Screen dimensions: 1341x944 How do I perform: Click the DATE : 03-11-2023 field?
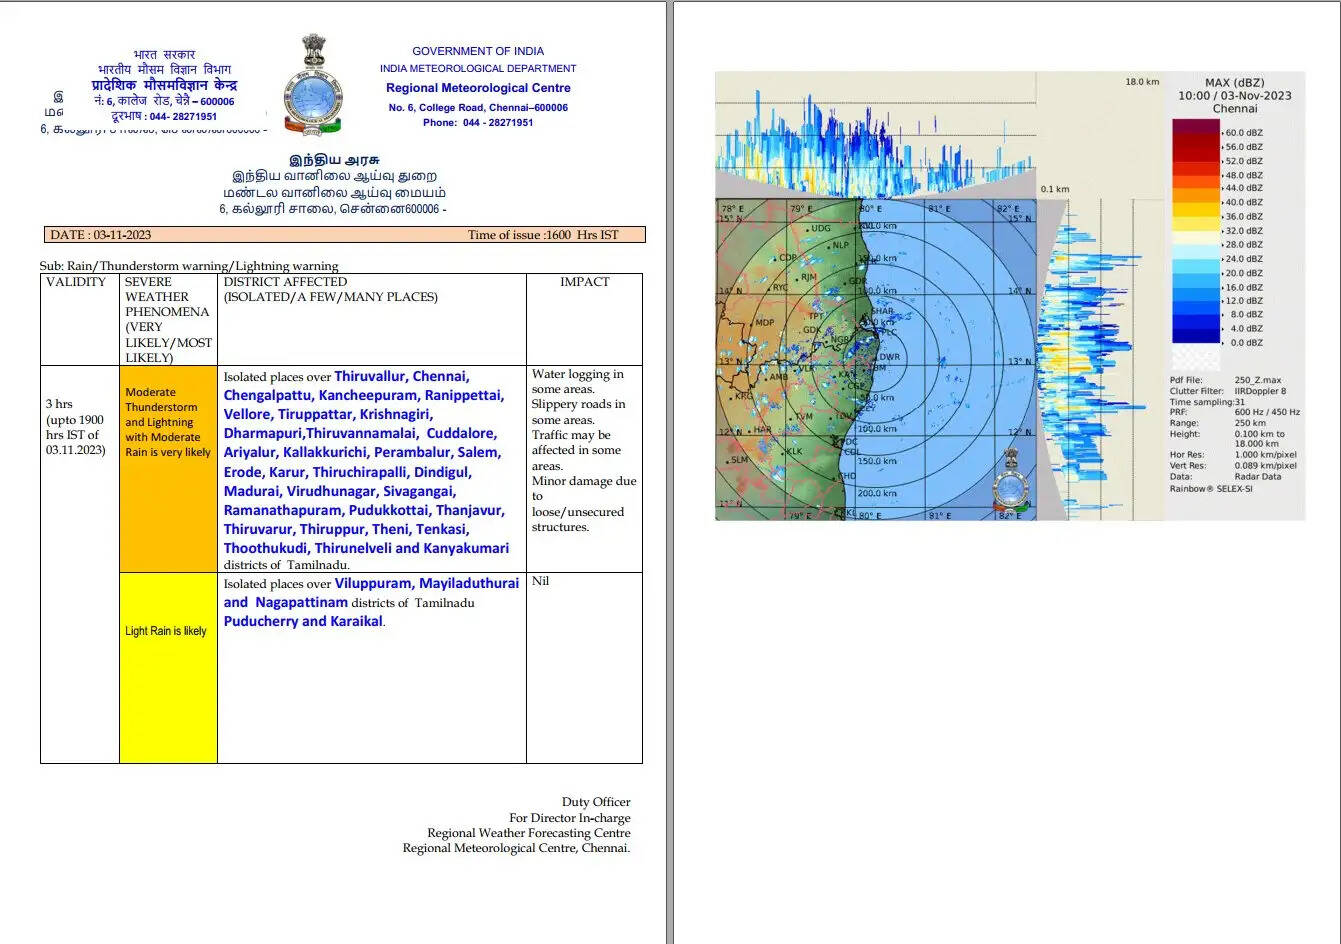coord(100,235)
